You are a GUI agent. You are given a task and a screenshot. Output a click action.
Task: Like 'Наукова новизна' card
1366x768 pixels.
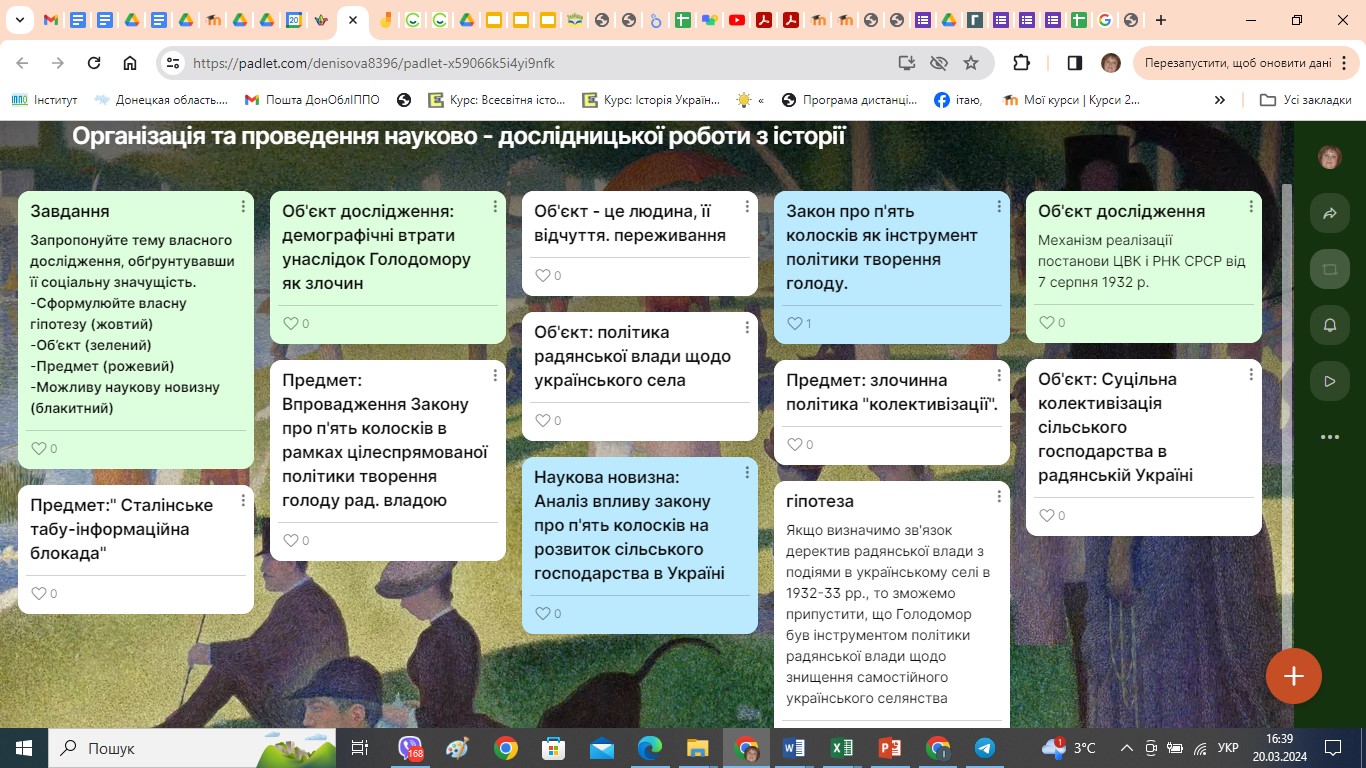(543, 614)
